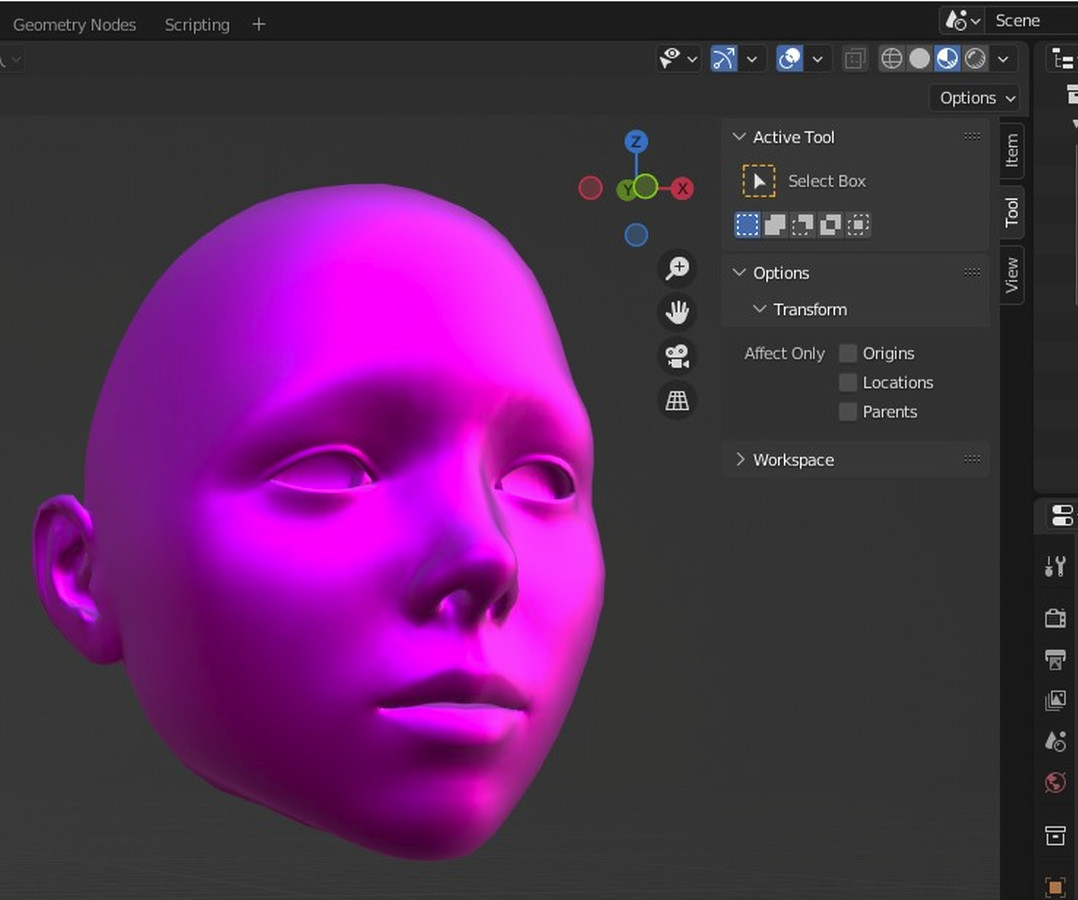Enable Affect Only Origins checkbox
This screenshot has width=1078, height=900.
[x=848, y=353]
